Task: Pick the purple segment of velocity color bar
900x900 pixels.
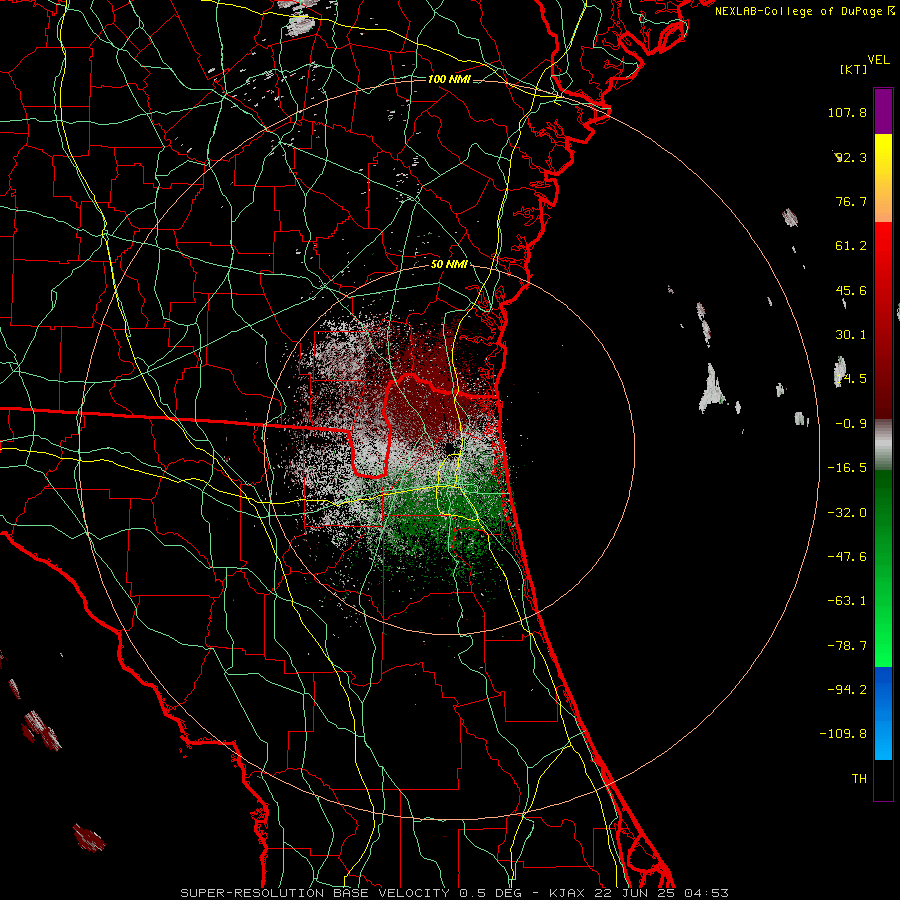Action: click(883, 111)
